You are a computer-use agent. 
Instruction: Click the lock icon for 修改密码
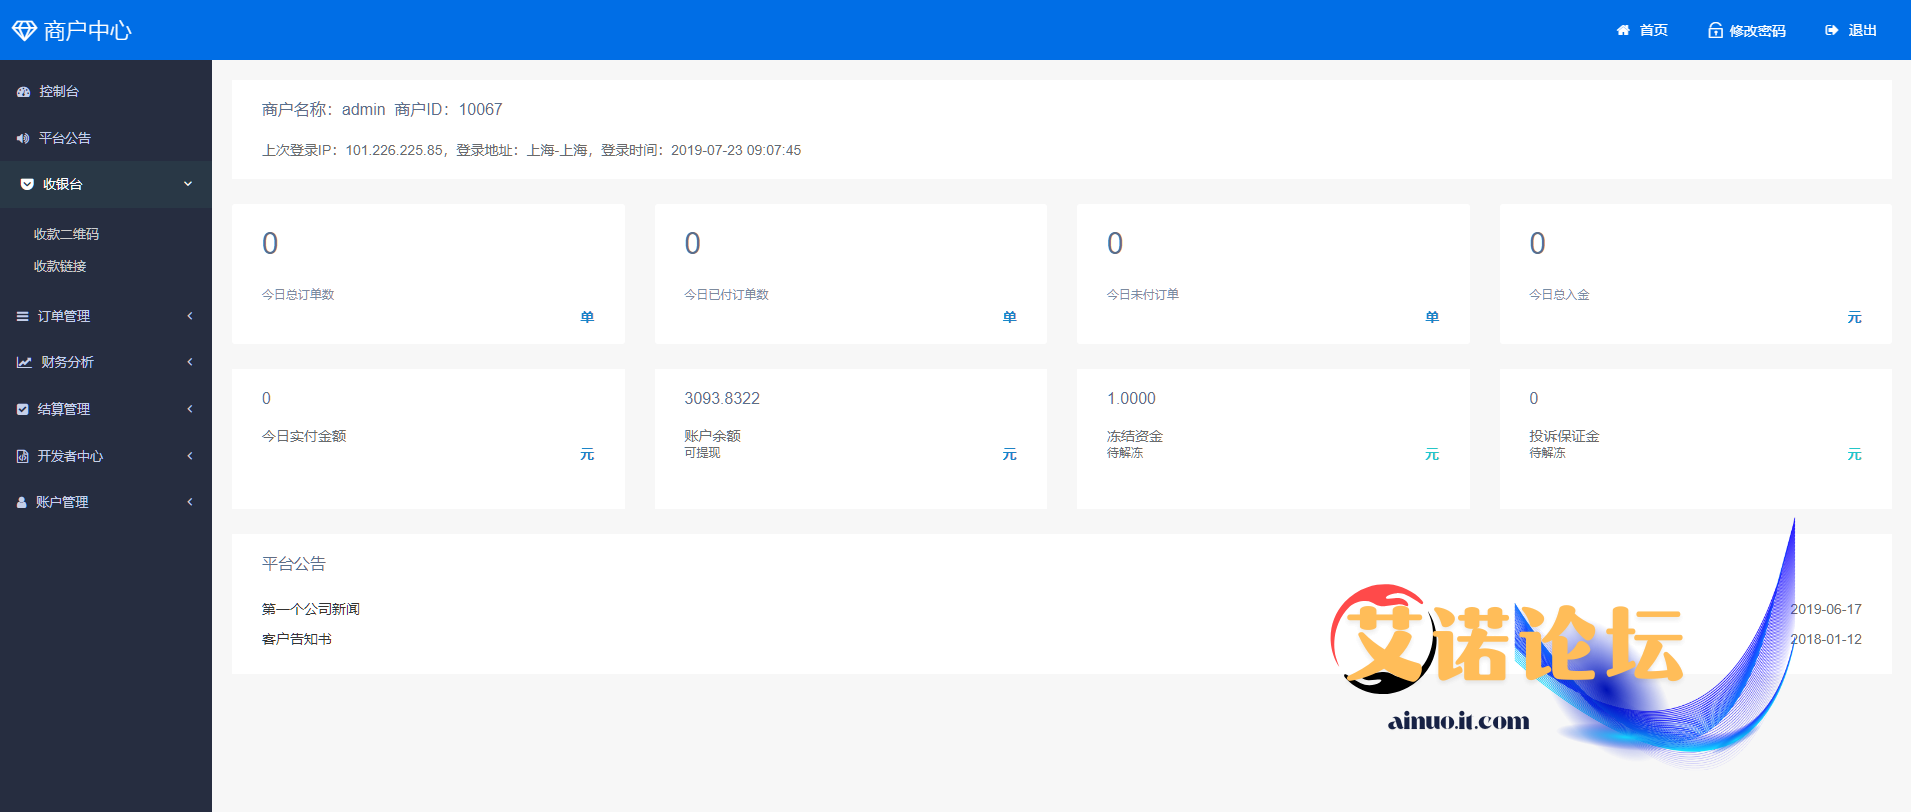1715,31
